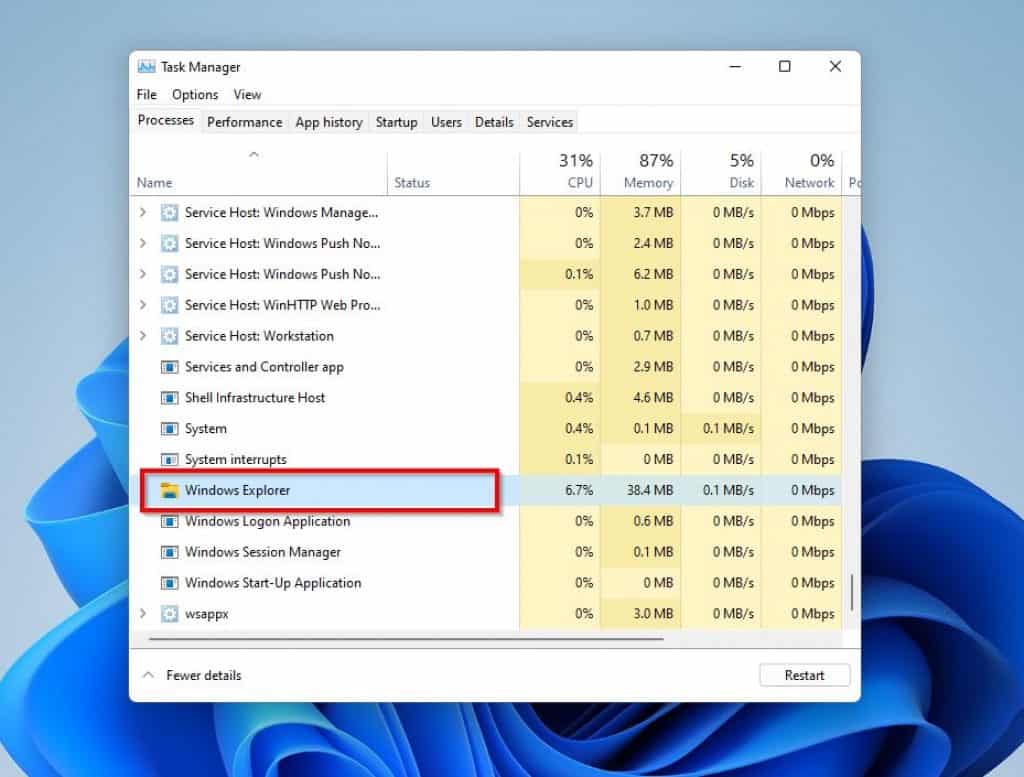This screenshot has height=777, width=1024.
Task: Click the vertical scrollbar thumb
Action: pyautogui.click(x=852, y=593)
